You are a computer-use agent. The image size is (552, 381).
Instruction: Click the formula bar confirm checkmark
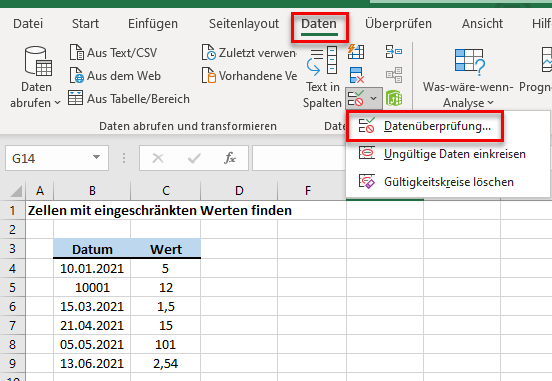point(194,158)
